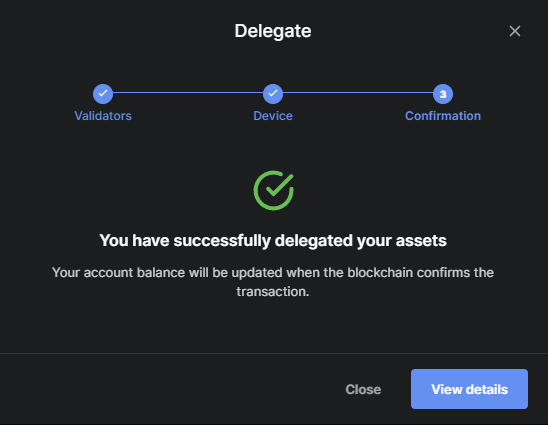Click the successfully delegated assets heading
Viewport: 548px width, 425px height.
(x=273, y=240)
